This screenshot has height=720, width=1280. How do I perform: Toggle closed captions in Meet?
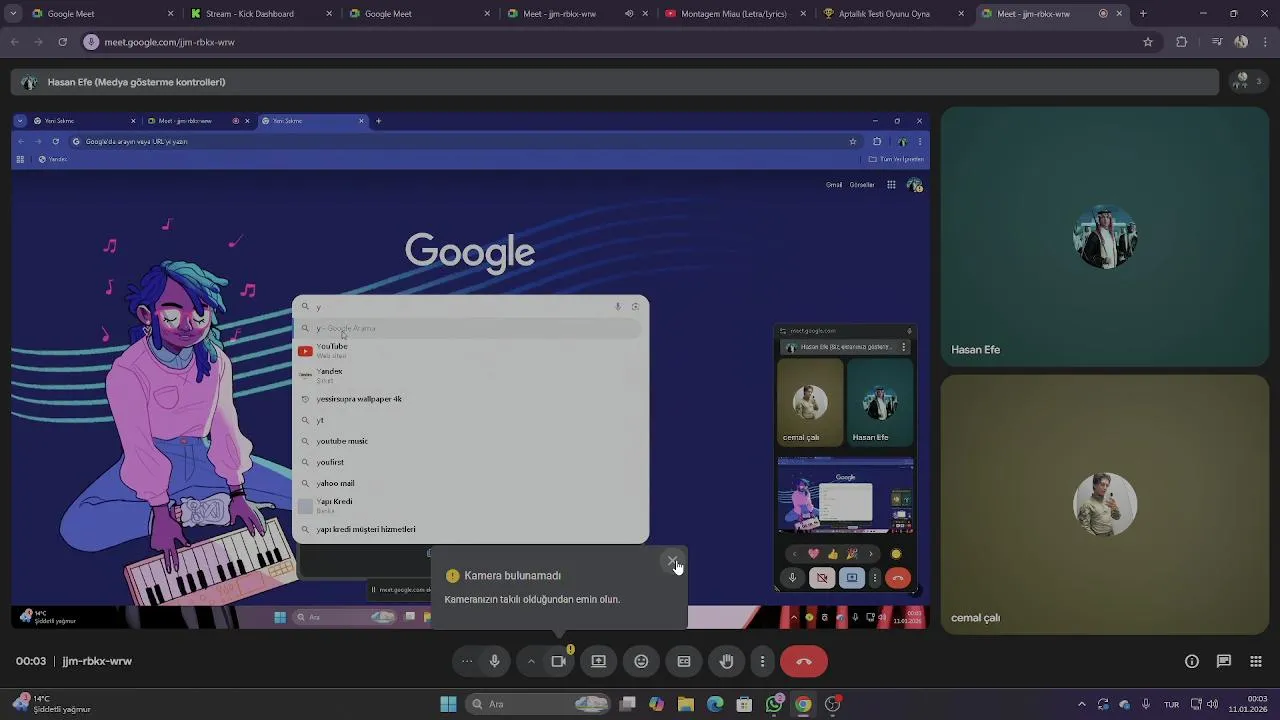(x=684, y=661)
